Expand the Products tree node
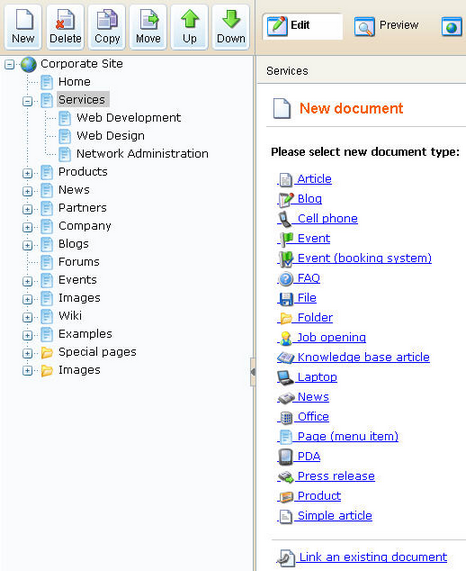Image resolution: width=466 pixels, height=571 pixels. pyautogui.click(x=27, y=173)
